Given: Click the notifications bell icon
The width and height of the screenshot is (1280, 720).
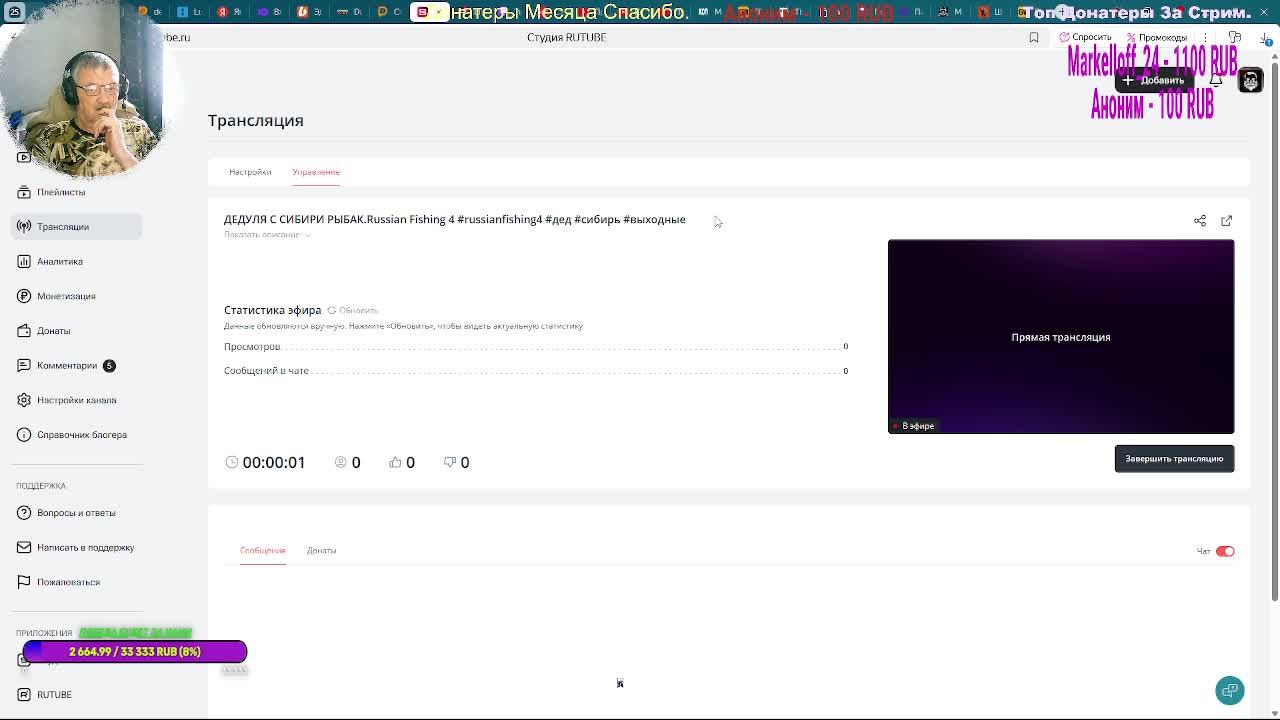Looking at the screenshot, I should [x=1216, y=80].
